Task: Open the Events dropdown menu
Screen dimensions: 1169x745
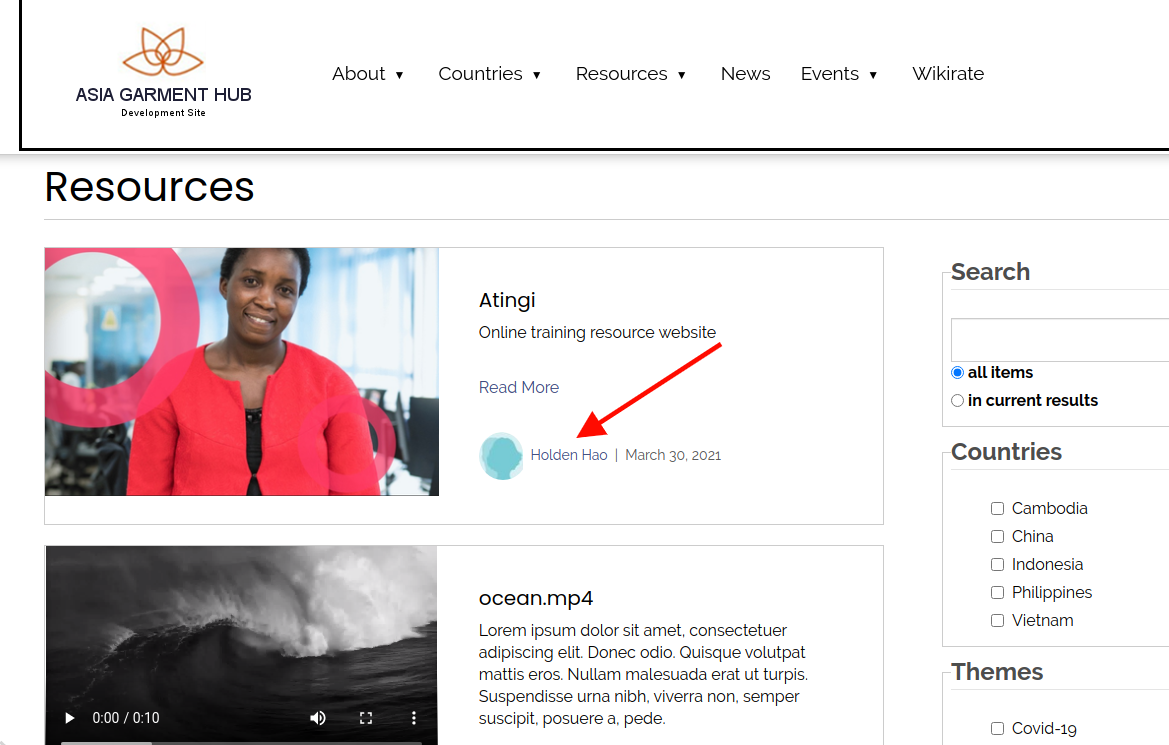Action: click(x=839, y=74)
